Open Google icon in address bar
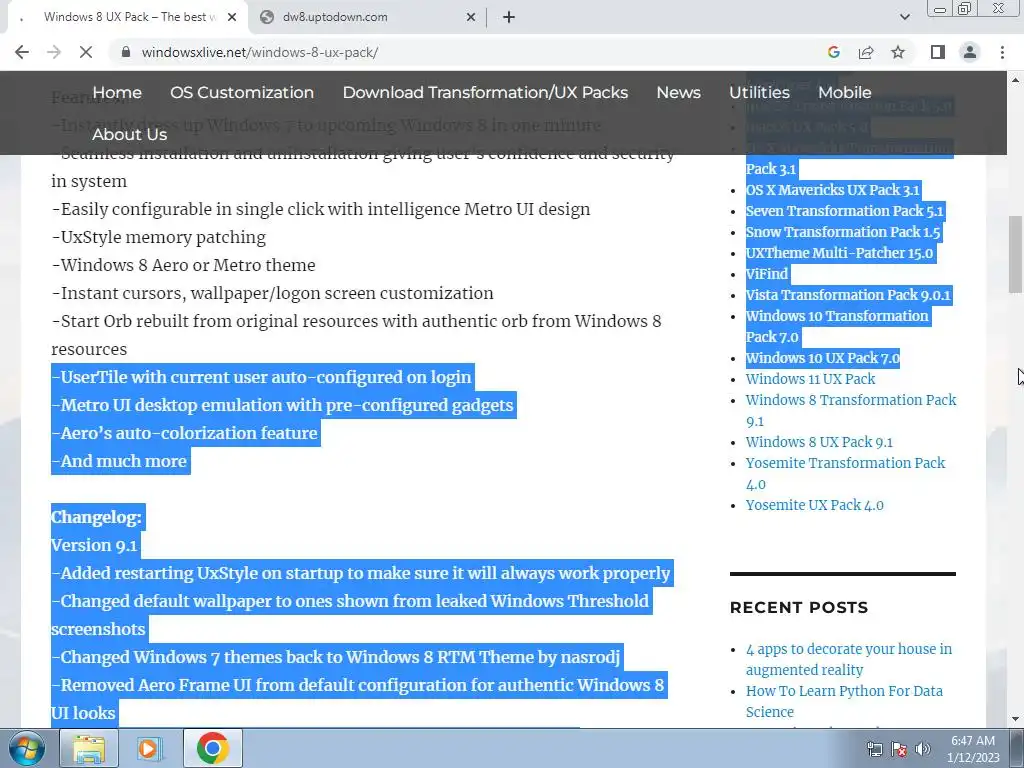The height and width of the screenshot is (768, 1024). point(833,52)
